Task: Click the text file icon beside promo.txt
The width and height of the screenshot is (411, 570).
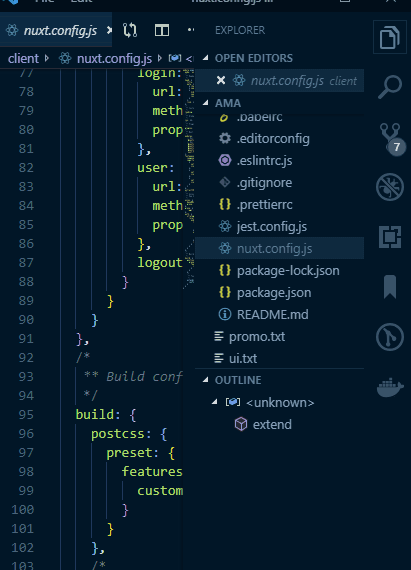Action: click(x=219, y=336)
